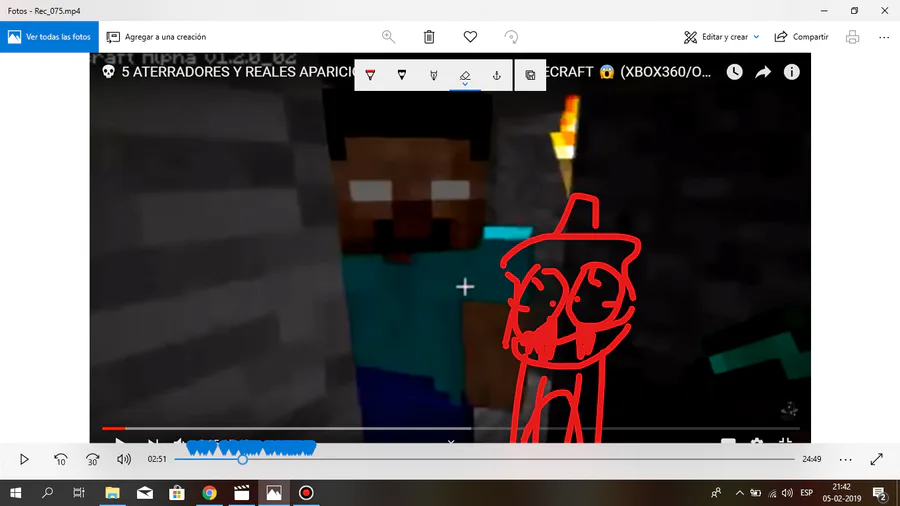This screenshot has height=506, width=900.
Task: Select the black pencil ink tool
Action: click(x=402, y=75)
